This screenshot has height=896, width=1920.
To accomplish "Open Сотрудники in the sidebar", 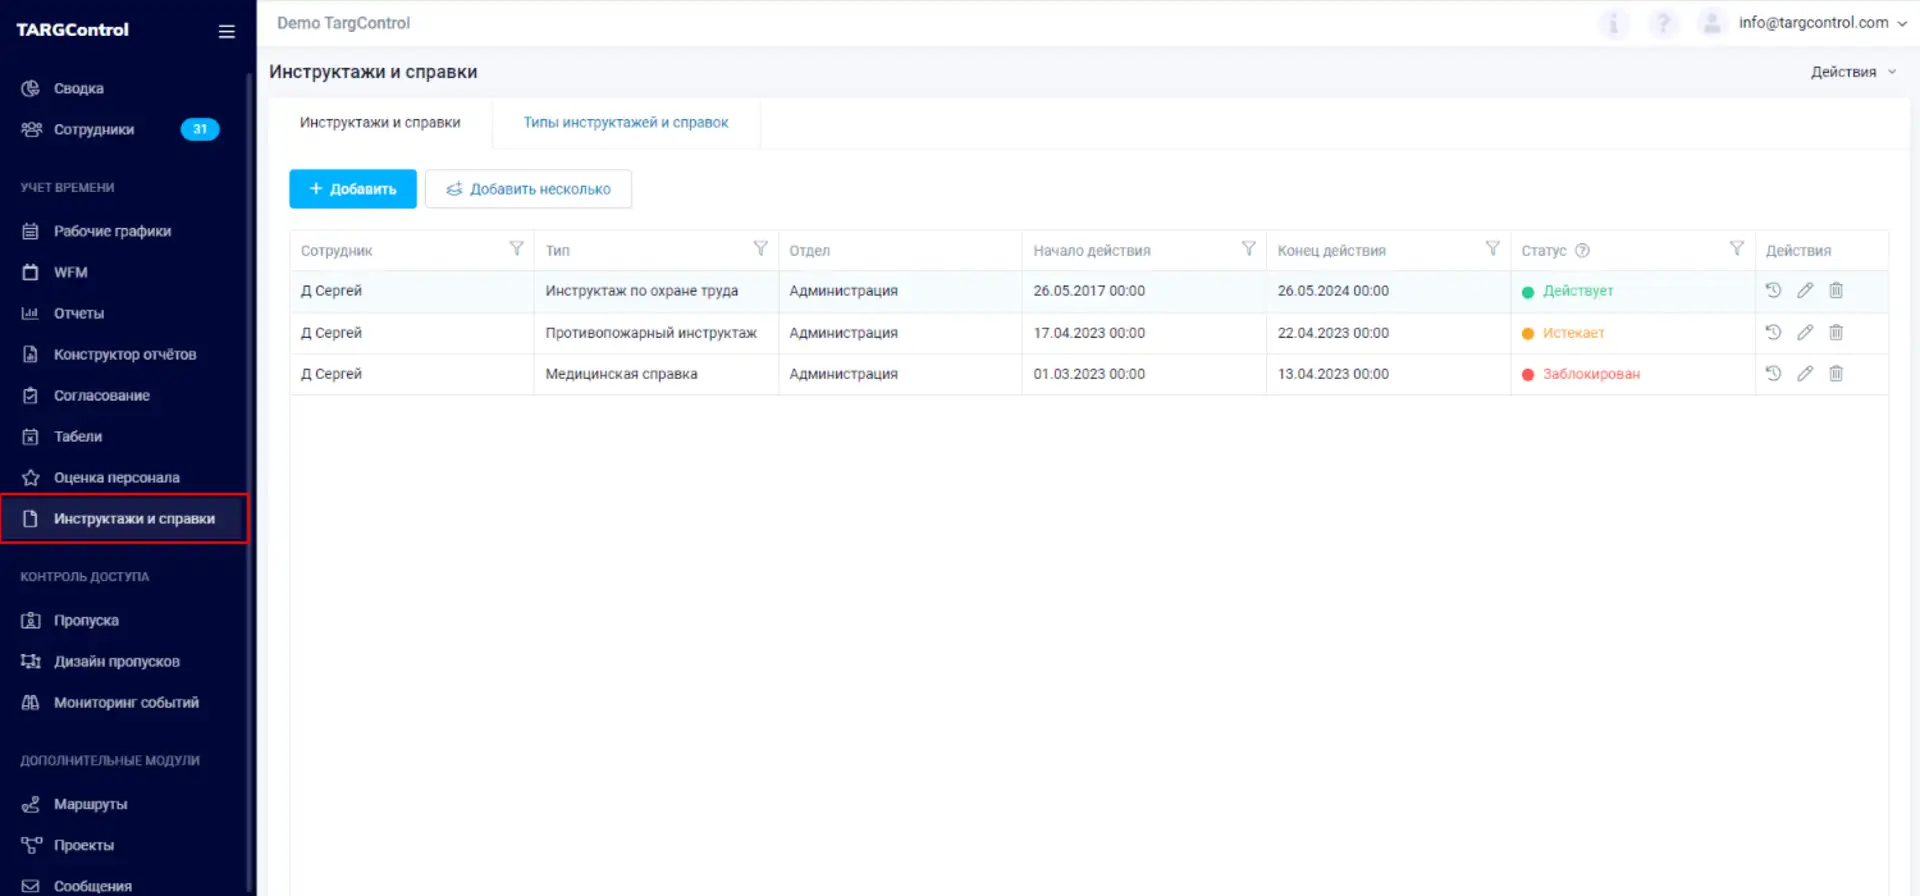I will click(124, 129).
